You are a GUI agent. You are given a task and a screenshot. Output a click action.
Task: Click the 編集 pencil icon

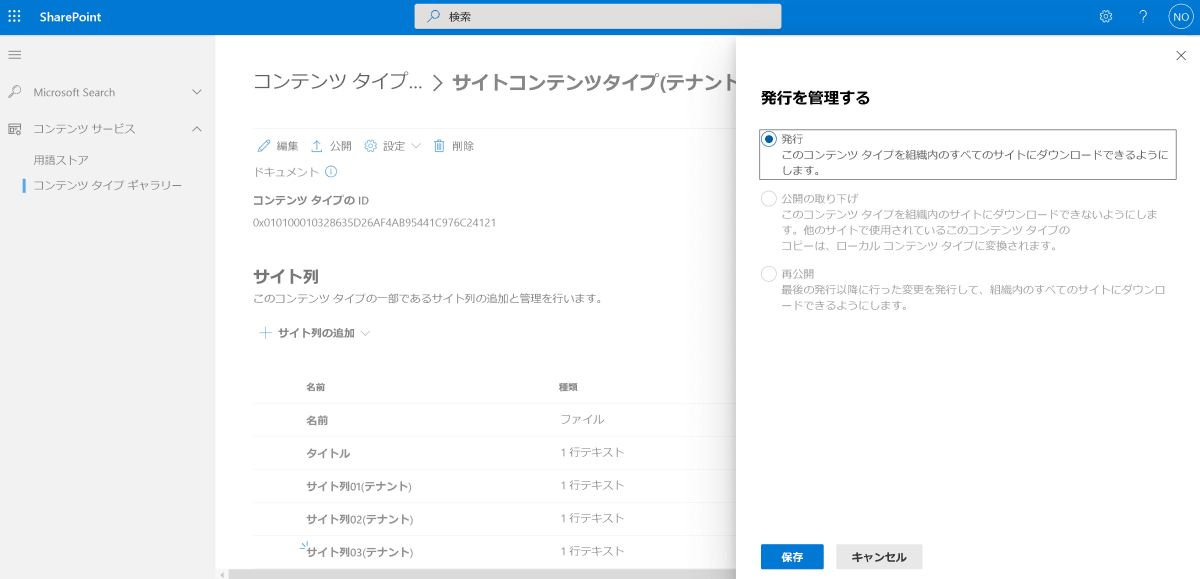[264, 146]
